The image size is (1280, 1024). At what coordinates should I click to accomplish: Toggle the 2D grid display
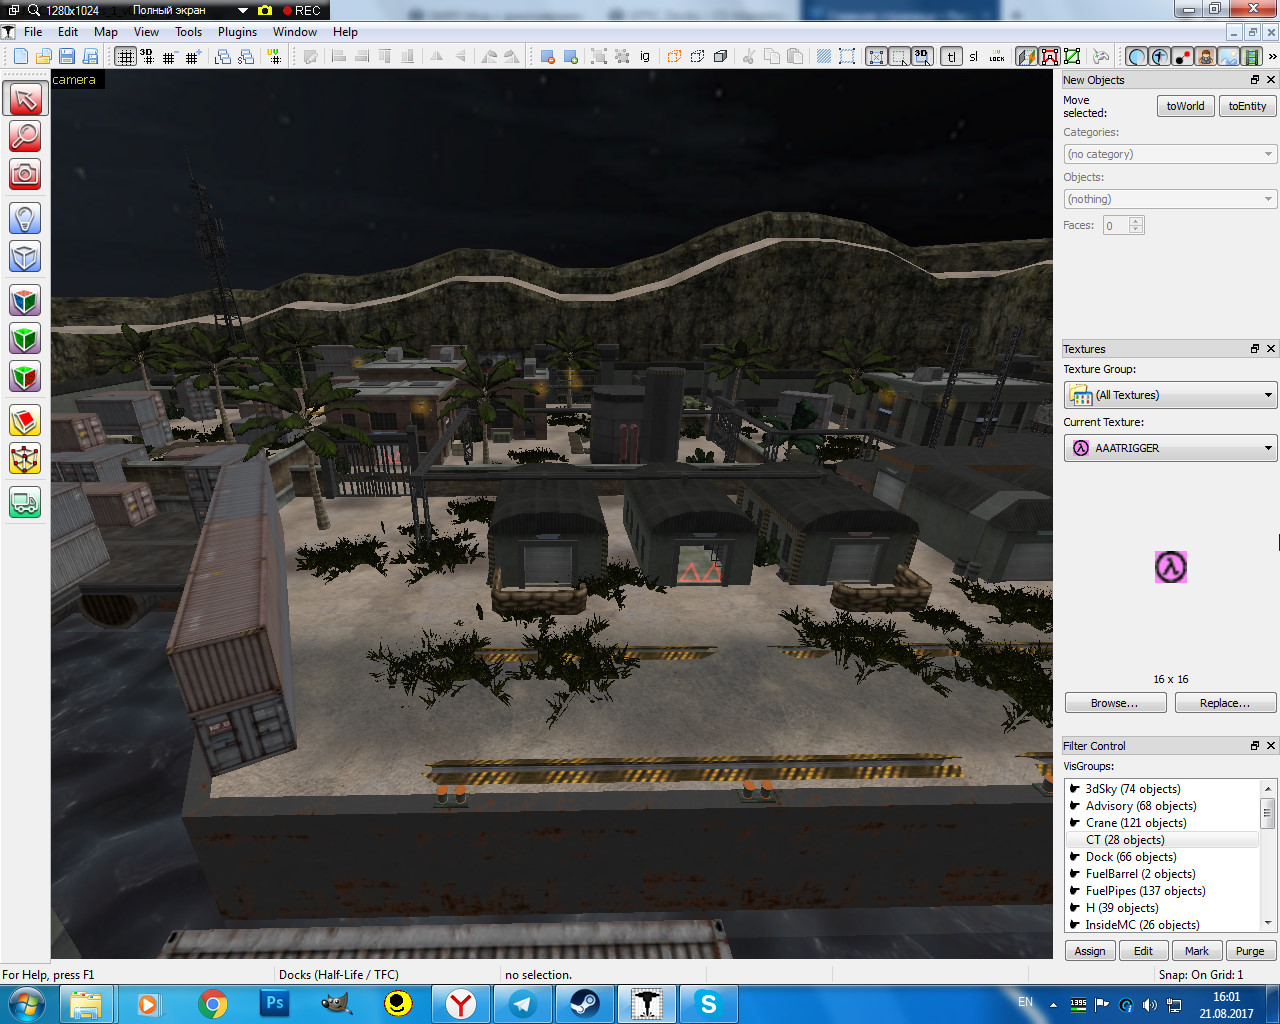click(125, 56)
